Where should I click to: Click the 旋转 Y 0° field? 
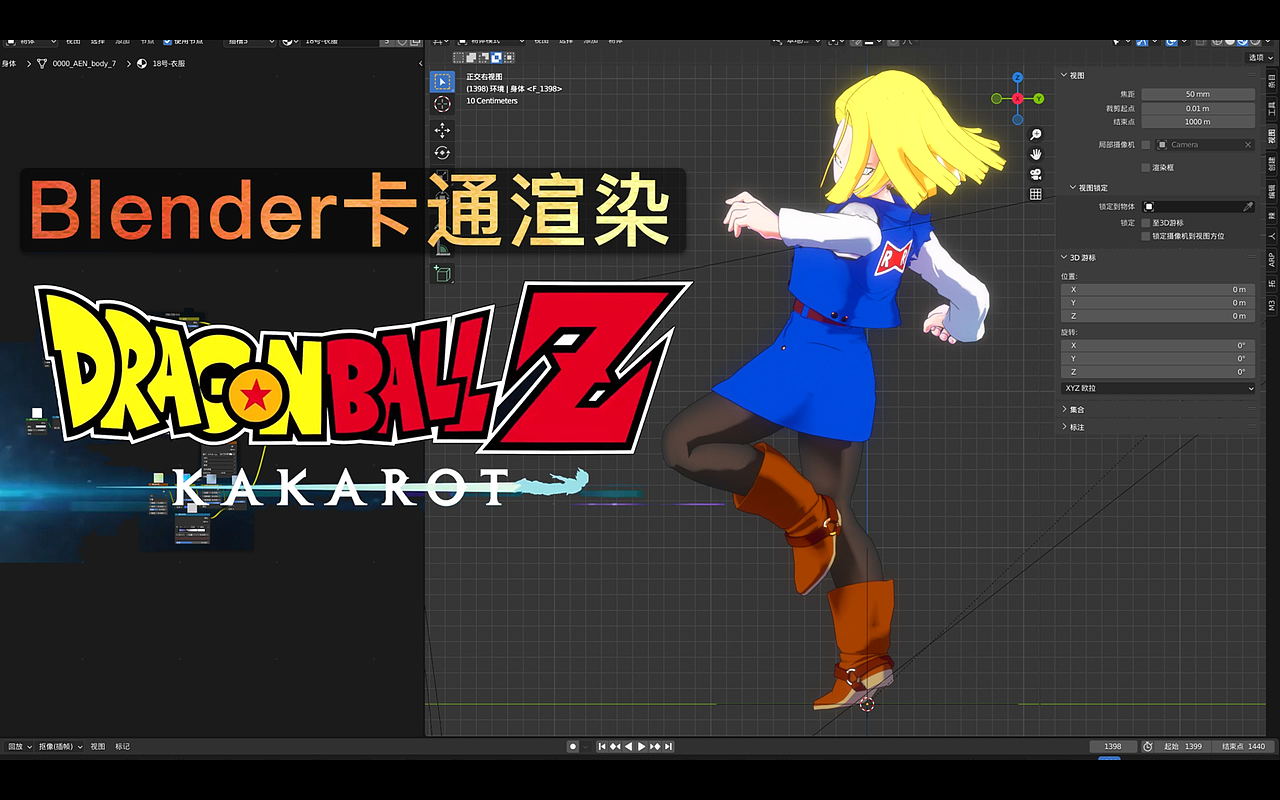(x=1157, y=358)
